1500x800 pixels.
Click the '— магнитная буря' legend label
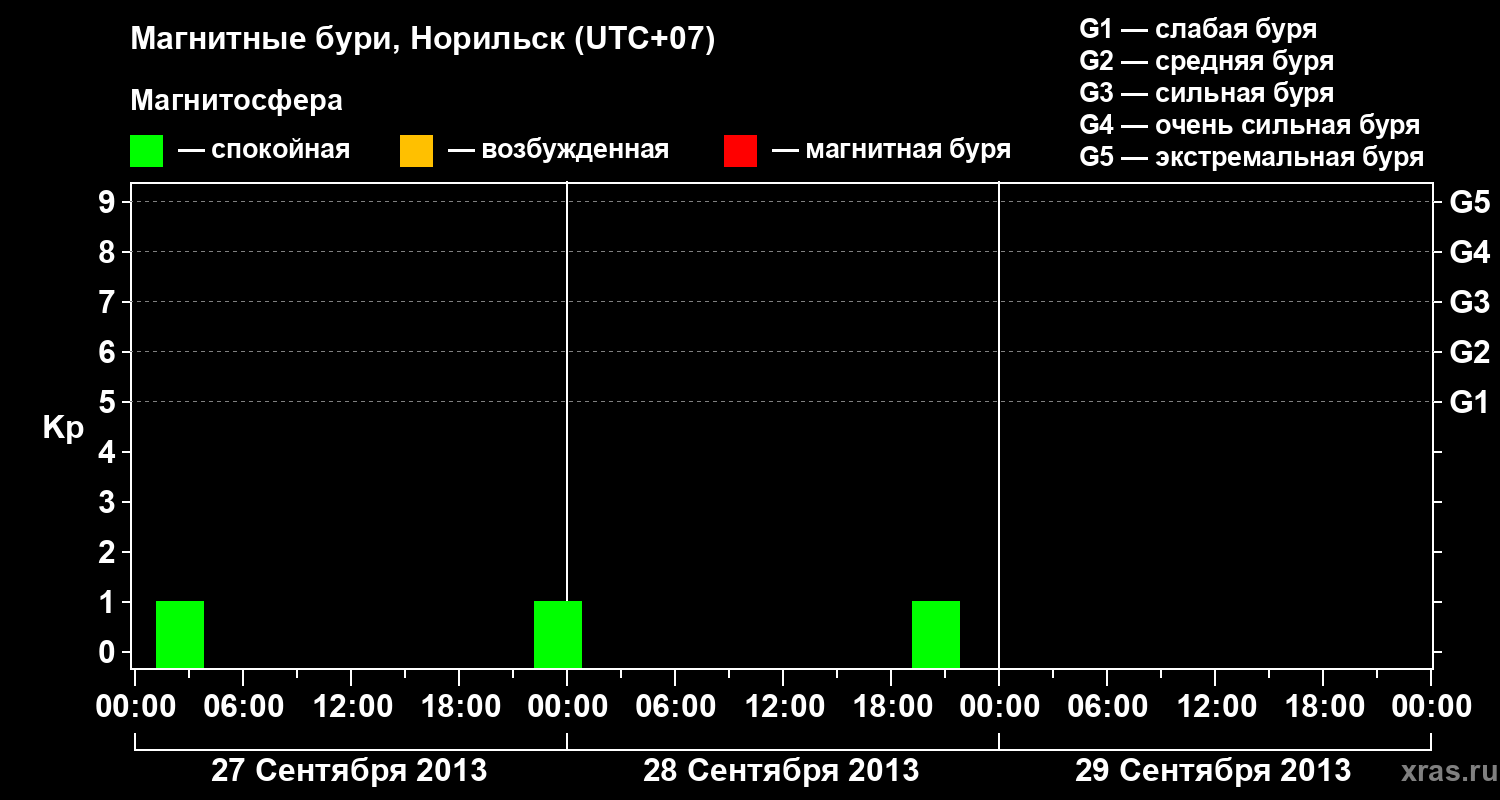pos(891,151)
